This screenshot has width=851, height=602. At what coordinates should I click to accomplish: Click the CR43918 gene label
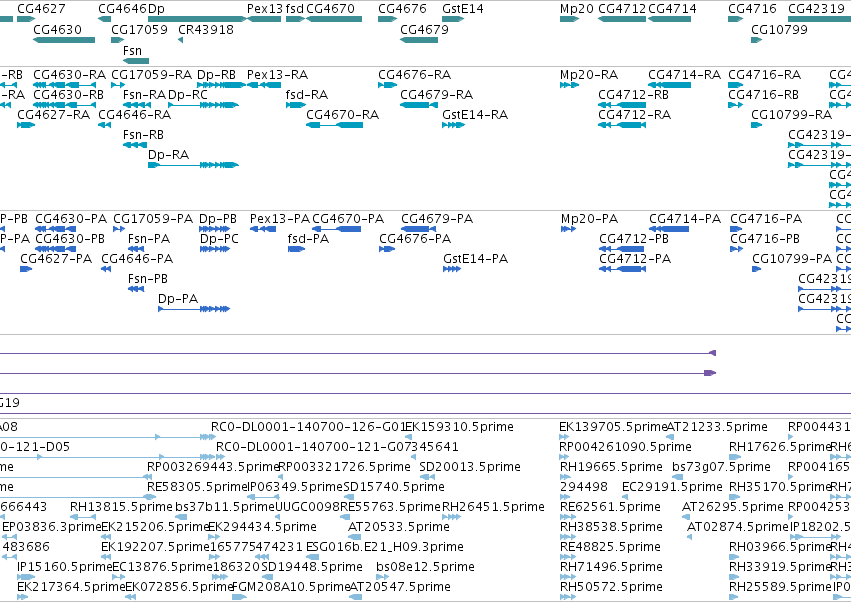click(x=206, y=29)
